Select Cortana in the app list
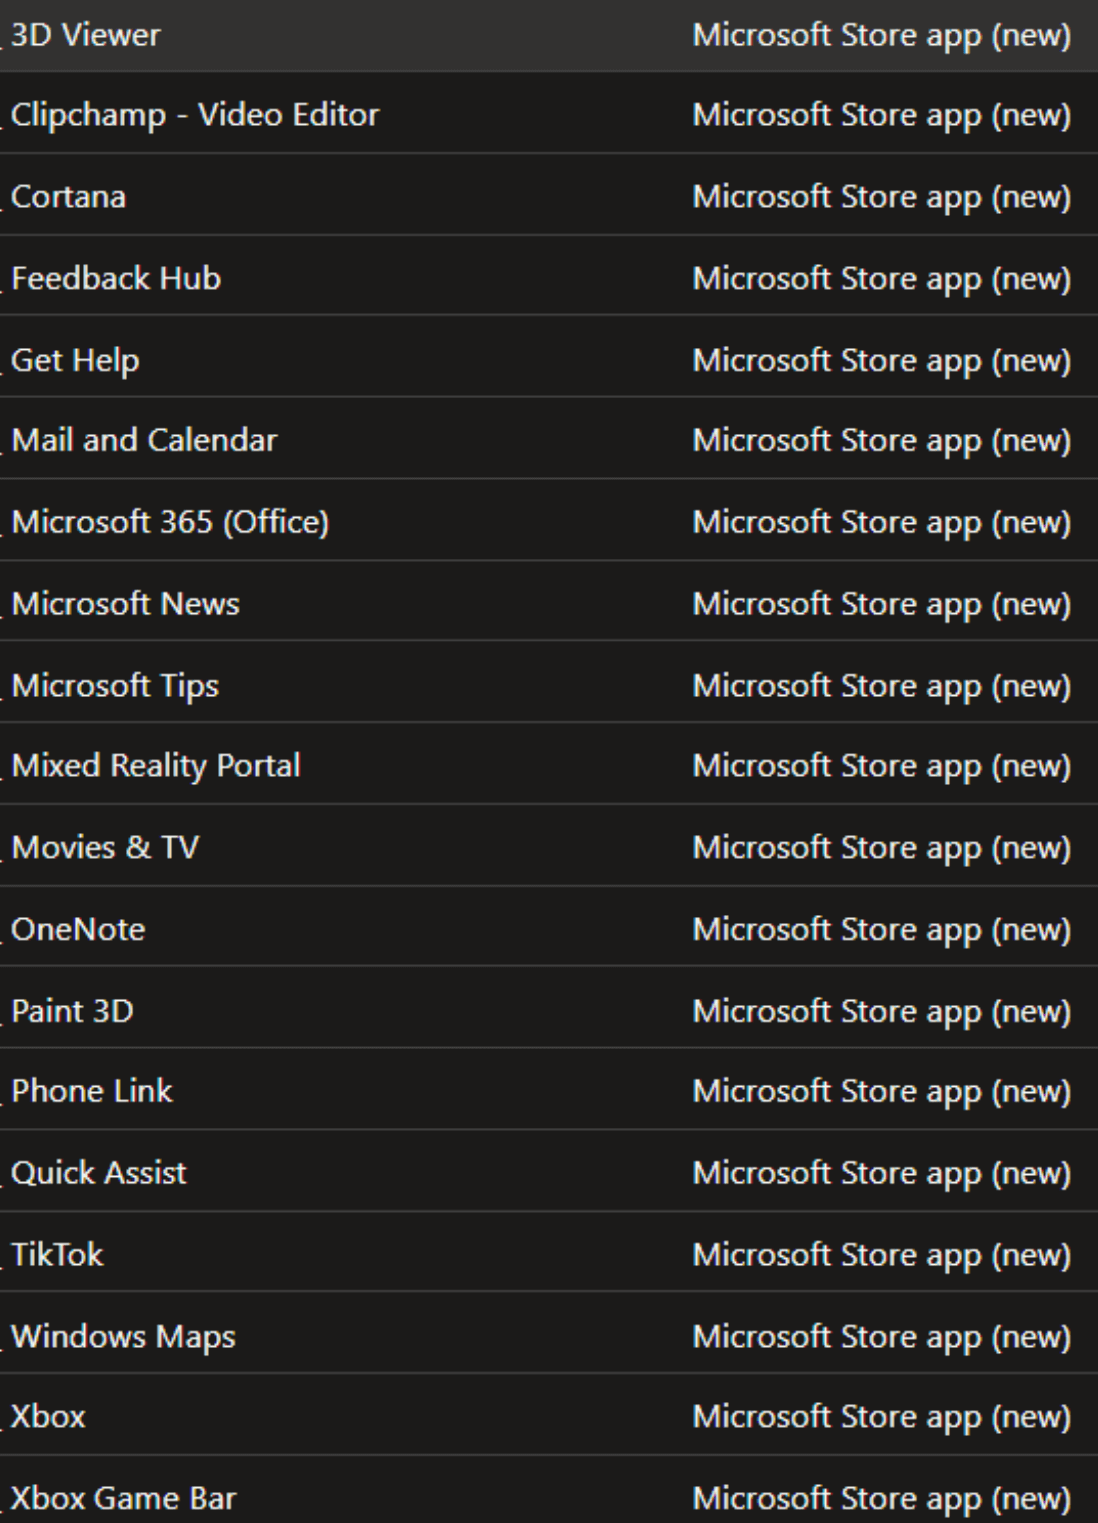This screenshot has width=1098, height=1523. click(x=68, y=197)
